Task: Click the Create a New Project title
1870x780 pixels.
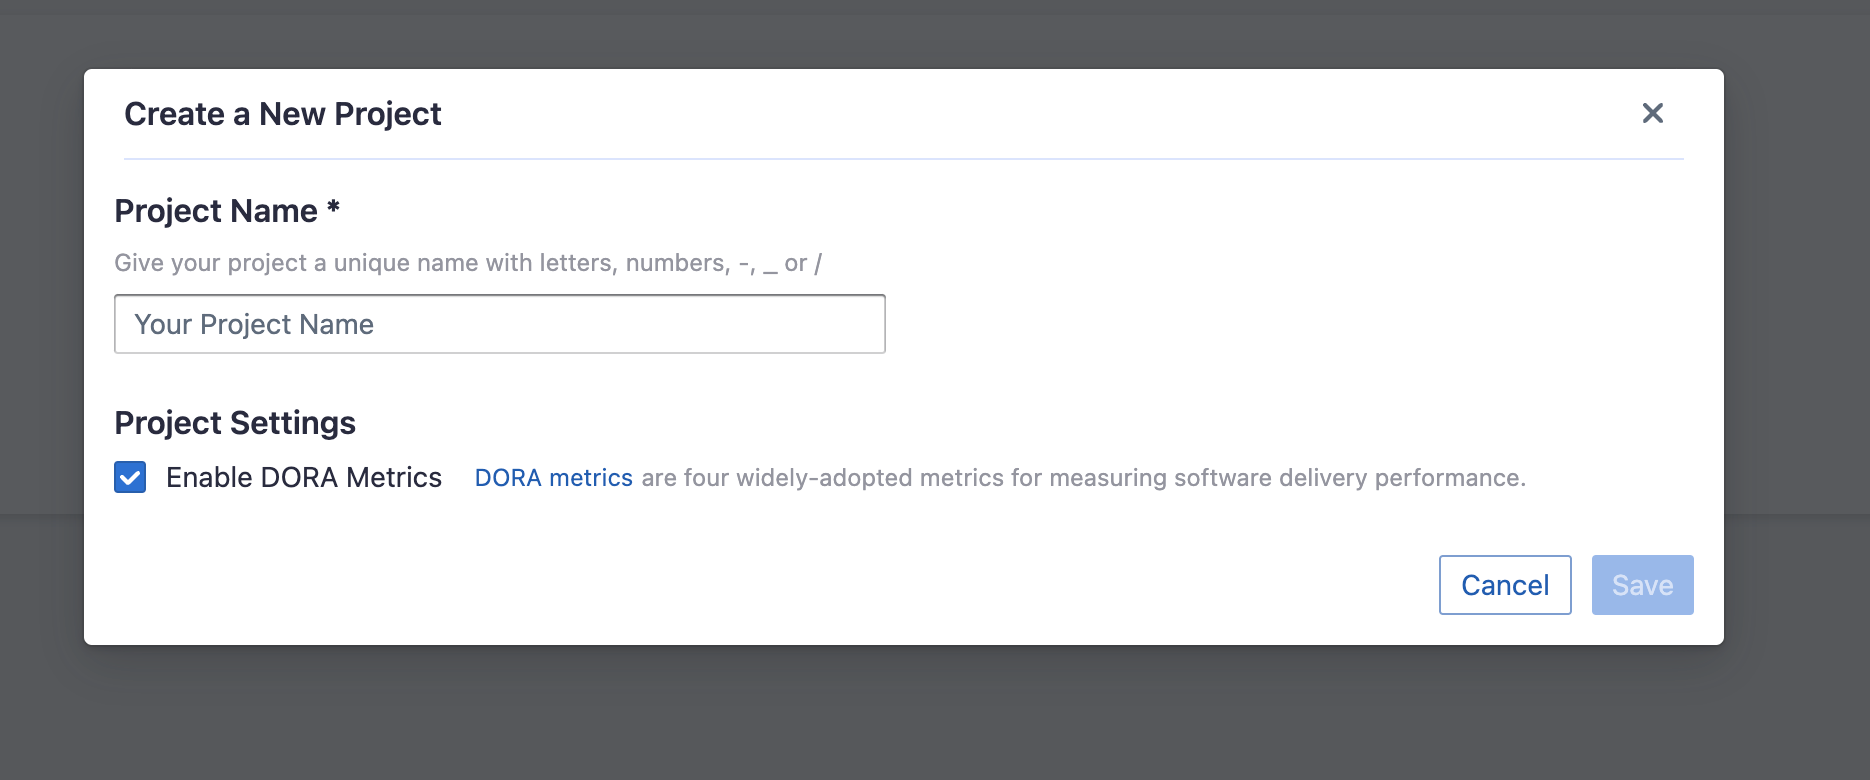Action: click(283, 114)
